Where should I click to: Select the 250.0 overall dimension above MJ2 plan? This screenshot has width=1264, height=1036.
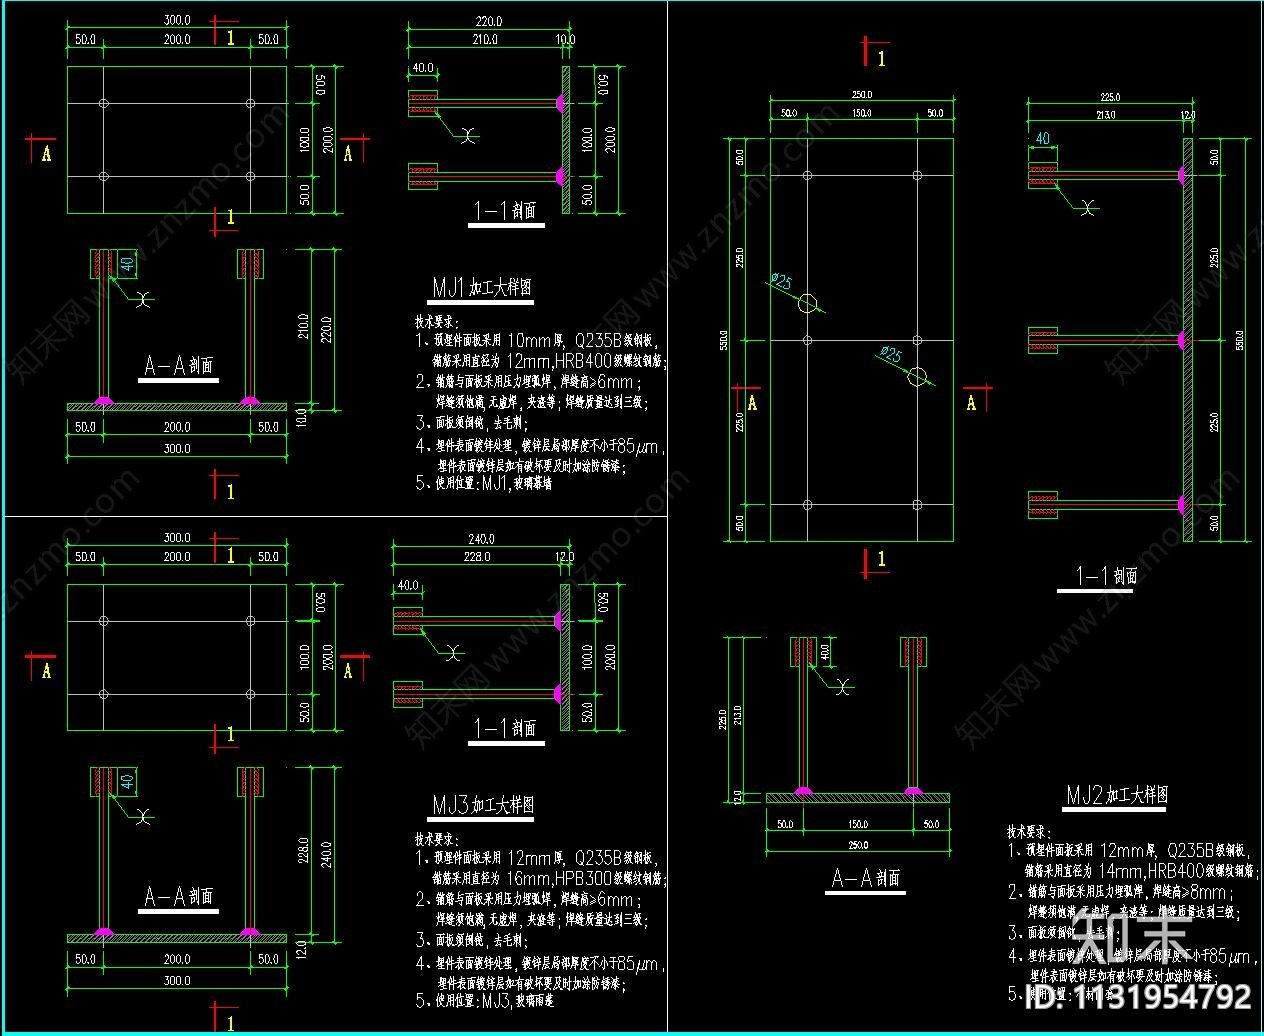[x=861, y=95]
